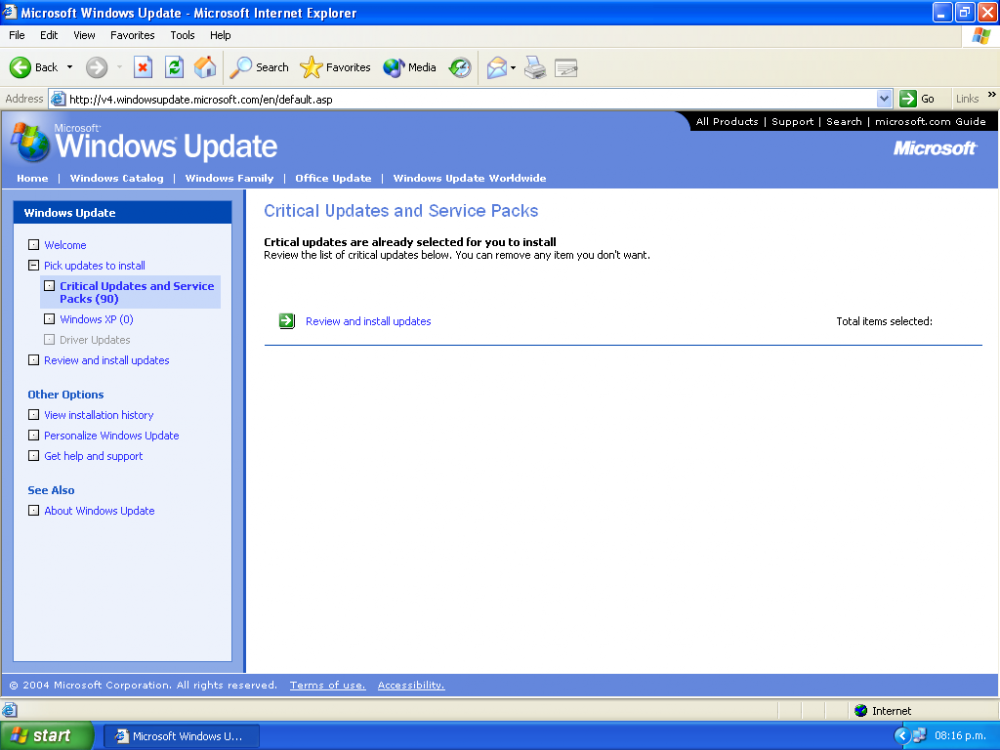Click the Stop button in the toolbar
The height and width of the screenshot is (750, 1000).
point(143,67)
